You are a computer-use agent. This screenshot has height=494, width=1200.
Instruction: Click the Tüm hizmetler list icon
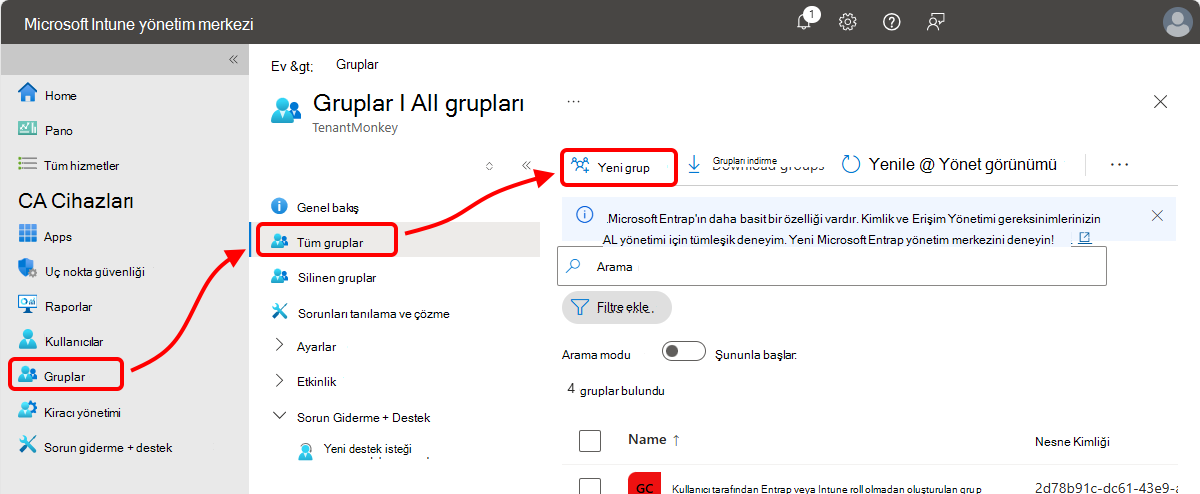click(28, 164)
